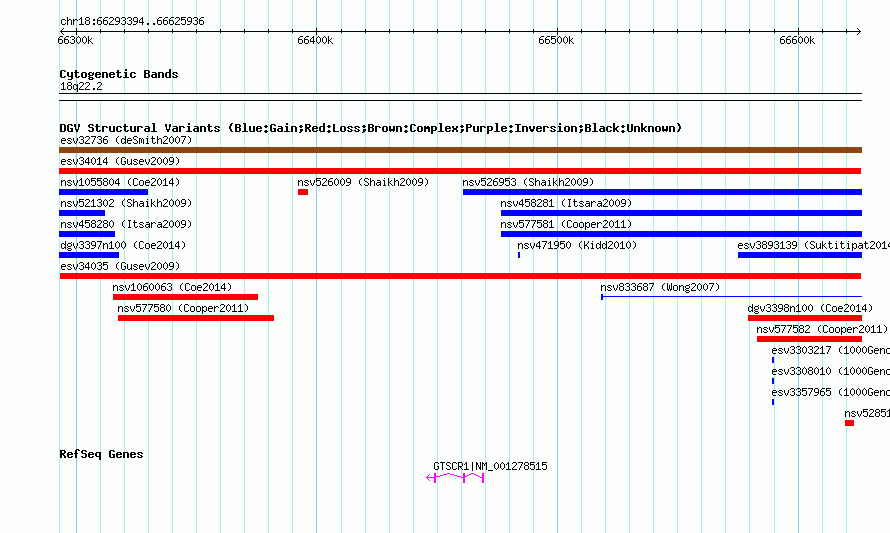Select the 18q22.2 band label
This screenshot has height=533, width=890.
click(81, 86)
